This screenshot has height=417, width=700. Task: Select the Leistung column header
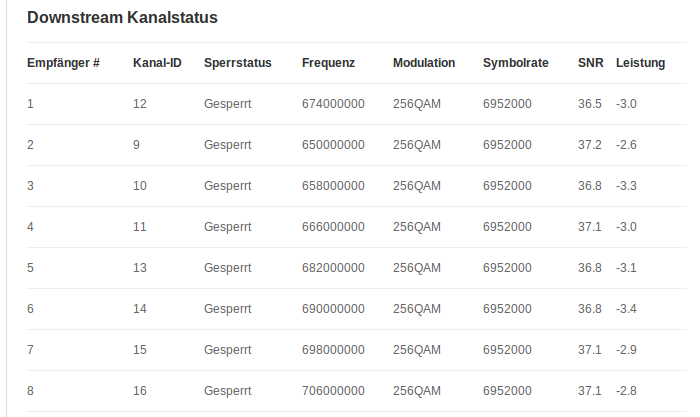[x=640, y=63]
